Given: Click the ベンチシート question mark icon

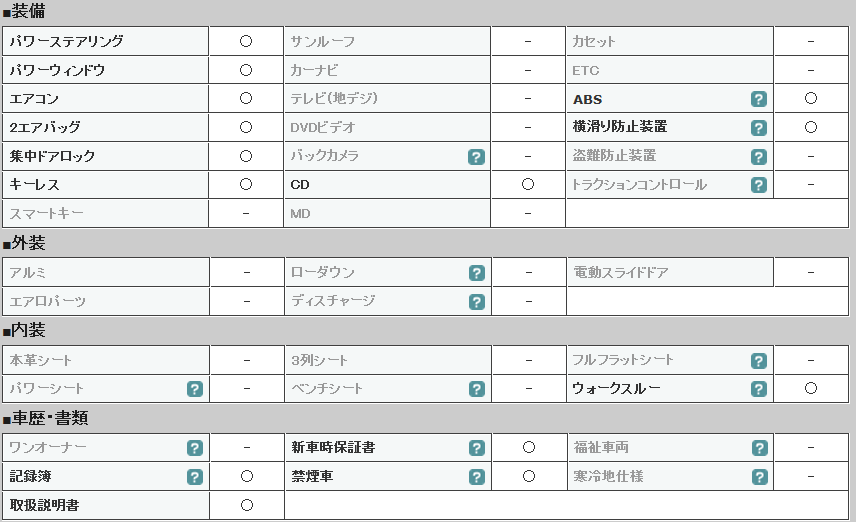Looking at the screenshot, I should (477, 389).
